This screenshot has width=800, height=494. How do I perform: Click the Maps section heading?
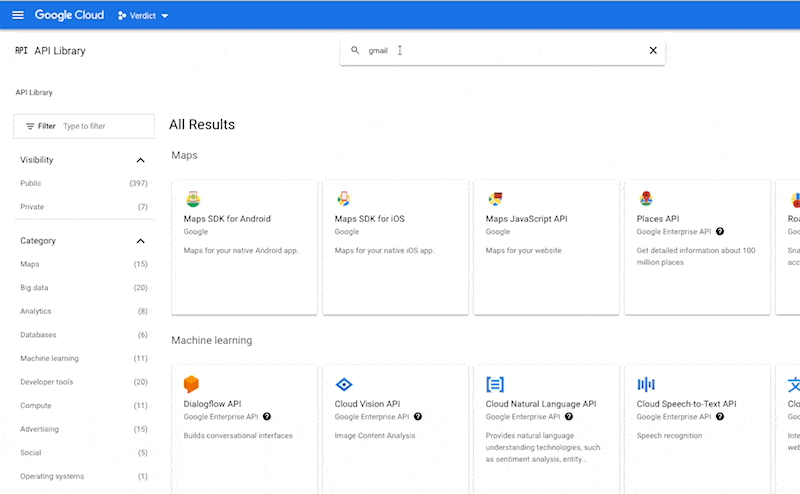pyautogui.click(x=184, y=155)
